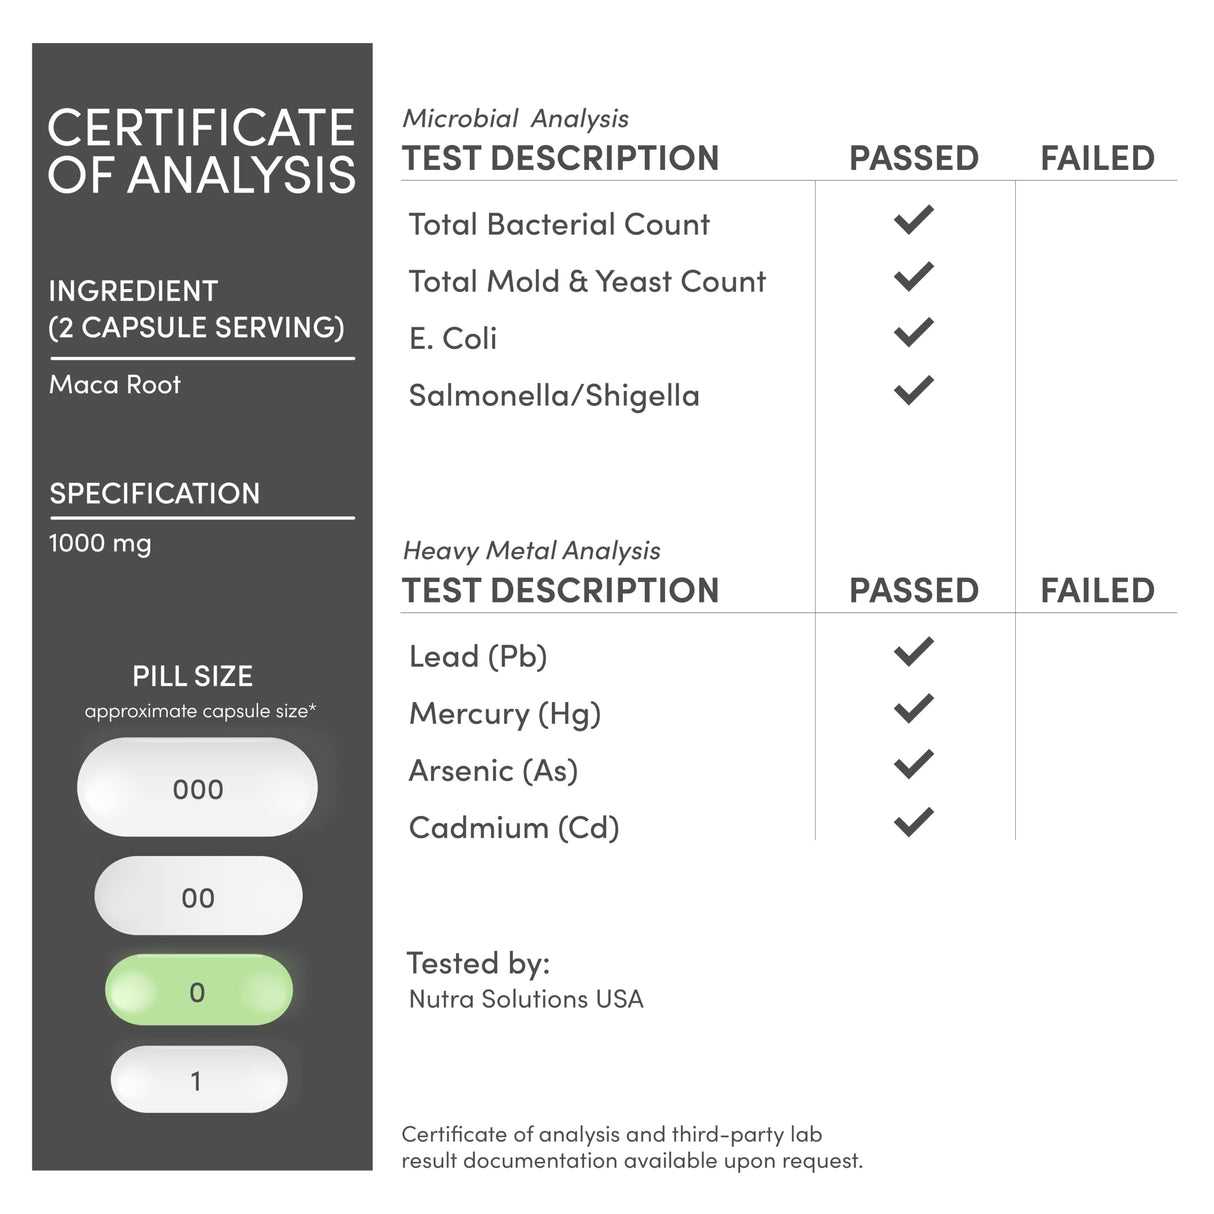Click PASSED header in Microbial Analysis table
This screenshot has height=1214, width=1214.
point(913,159)
